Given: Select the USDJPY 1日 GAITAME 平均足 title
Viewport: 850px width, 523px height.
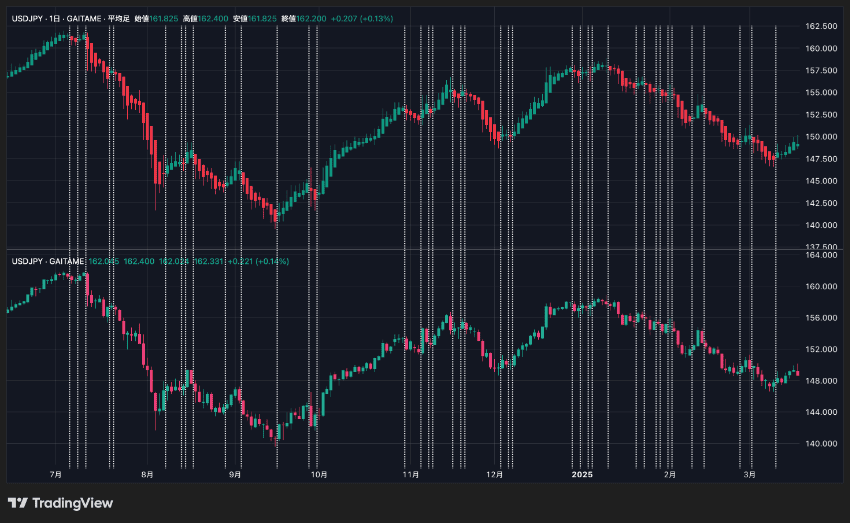Looking at the screenshot, I should click(x=70, y=18).
